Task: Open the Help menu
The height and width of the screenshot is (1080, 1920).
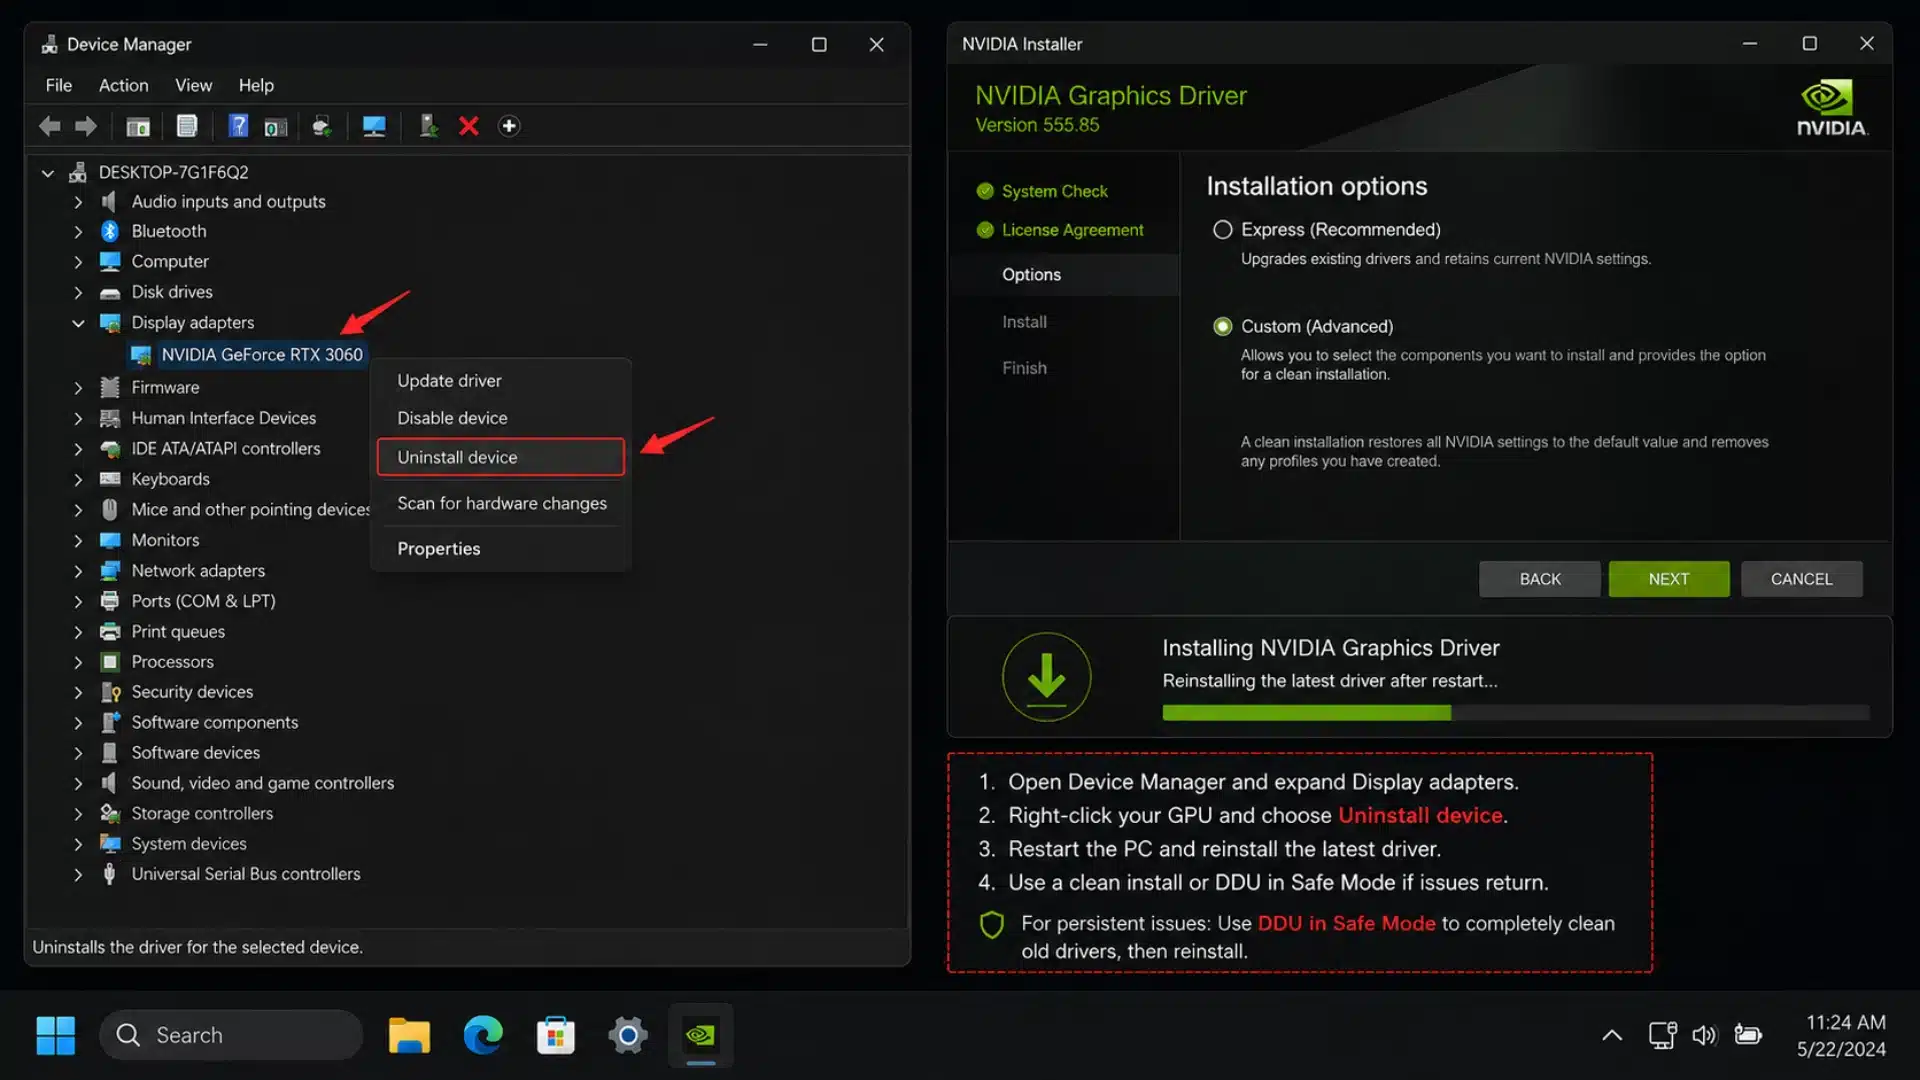Action: pos(256,86)
